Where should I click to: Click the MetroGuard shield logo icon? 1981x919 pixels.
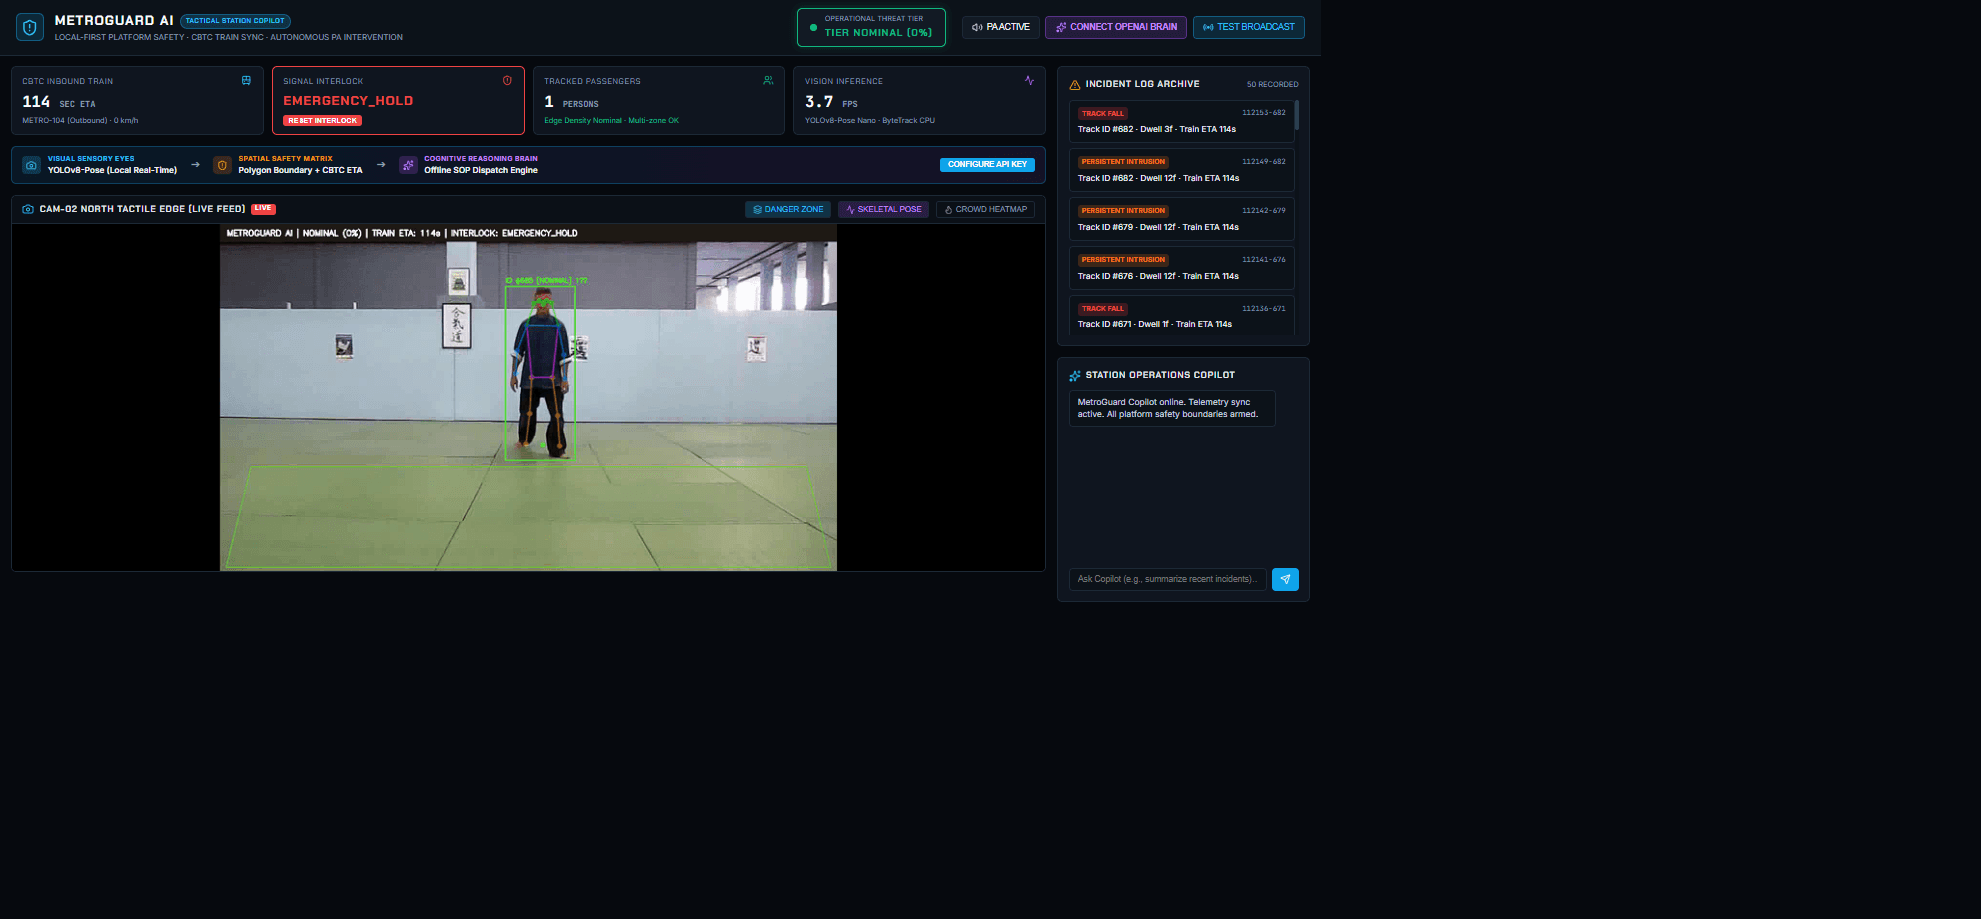tap(30, 28)
